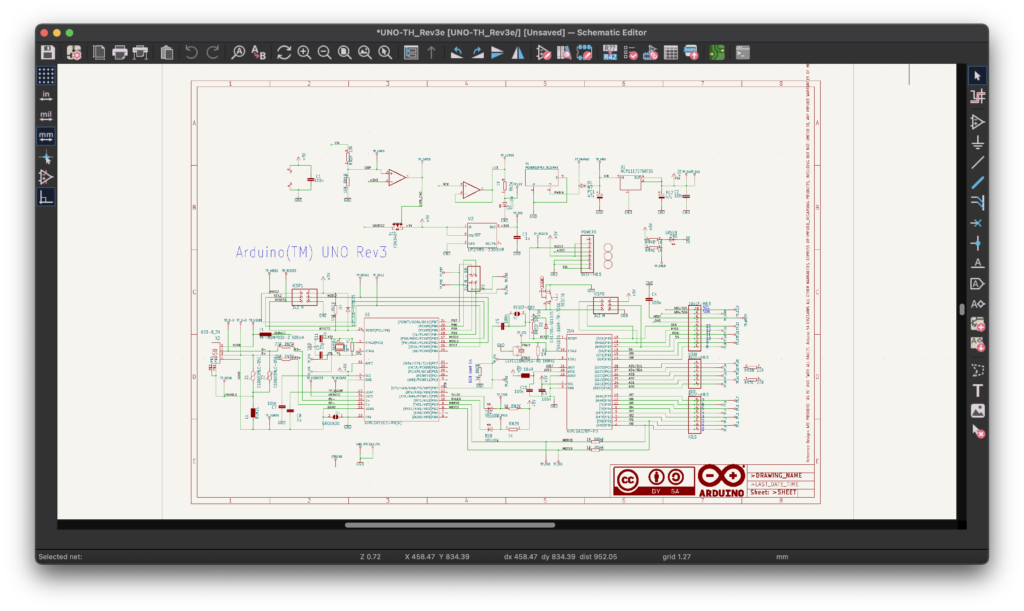Toggle orthogonal line drawing mode
Image resolution: width=1024 pixels, height=611 pixels.
click(x=46, y=198)
